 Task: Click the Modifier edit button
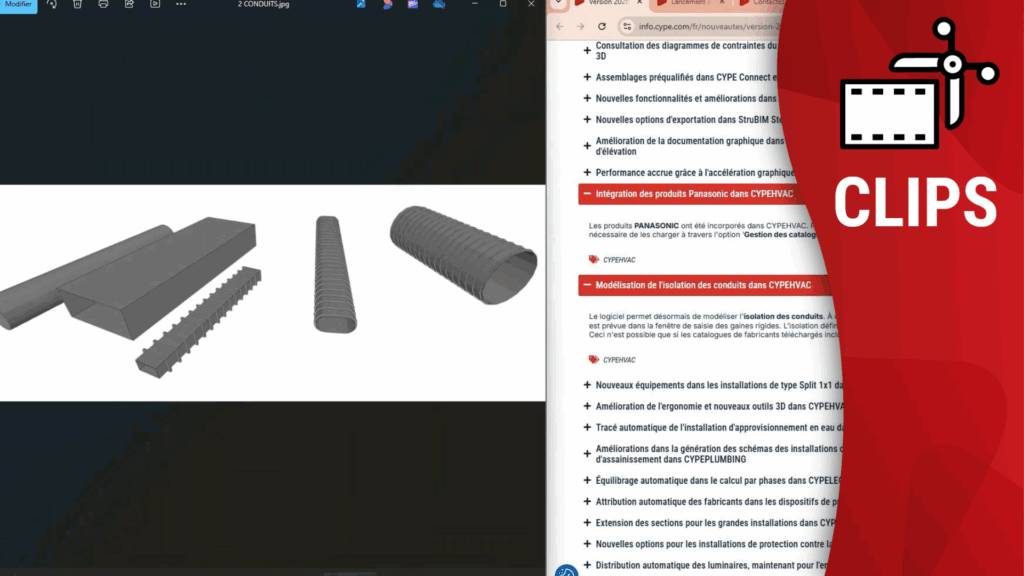tap(18, 5)
